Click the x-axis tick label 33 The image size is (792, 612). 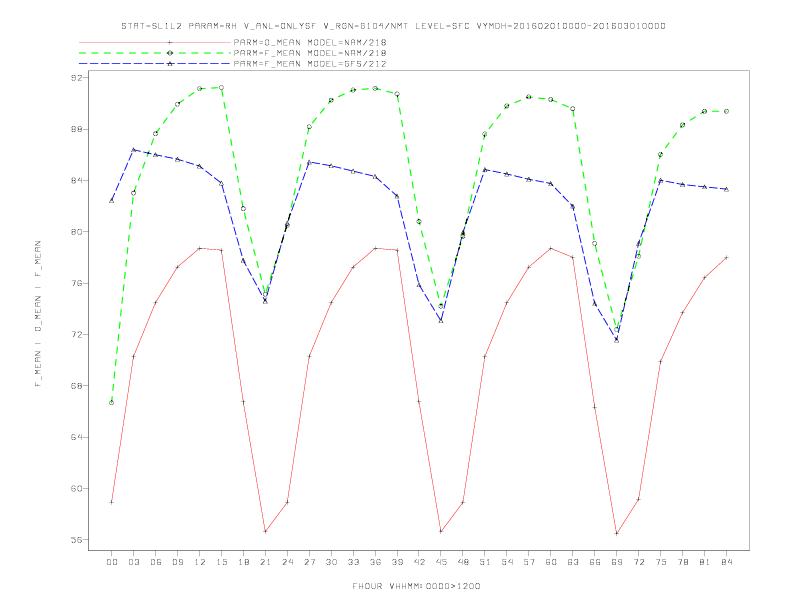353,562
